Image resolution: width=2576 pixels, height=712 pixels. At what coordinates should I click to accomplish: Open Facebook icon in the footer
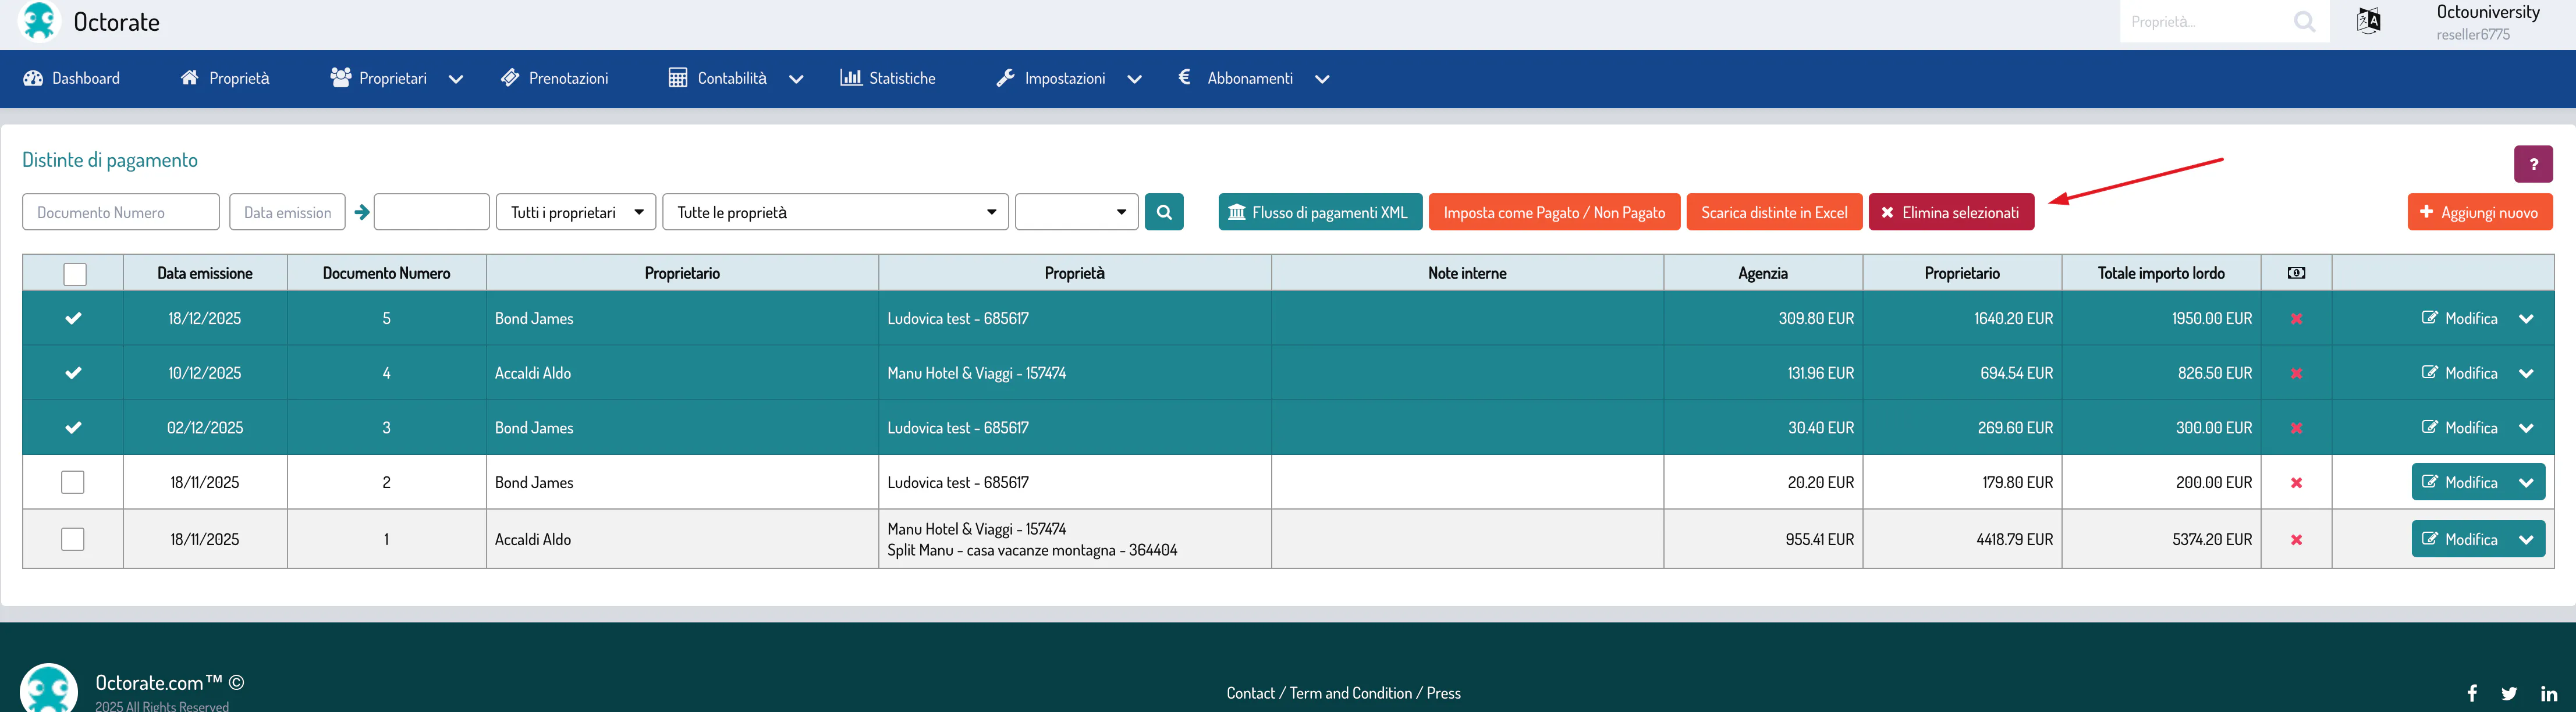[x=2472, y=693]
